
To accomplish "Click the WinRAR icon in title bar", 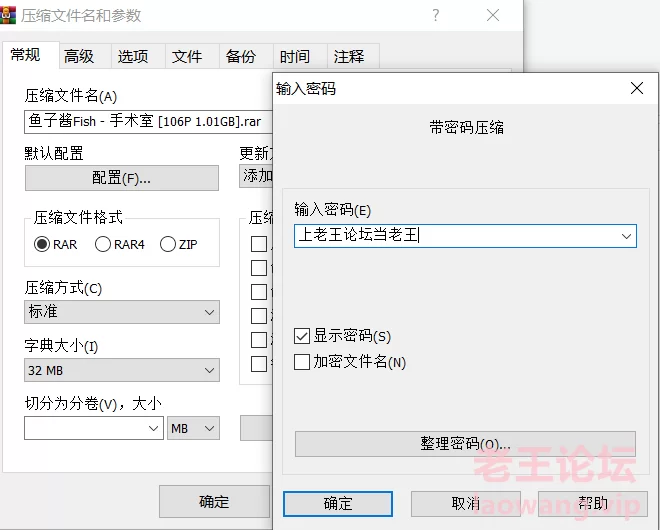I will (x=7, y=15).
